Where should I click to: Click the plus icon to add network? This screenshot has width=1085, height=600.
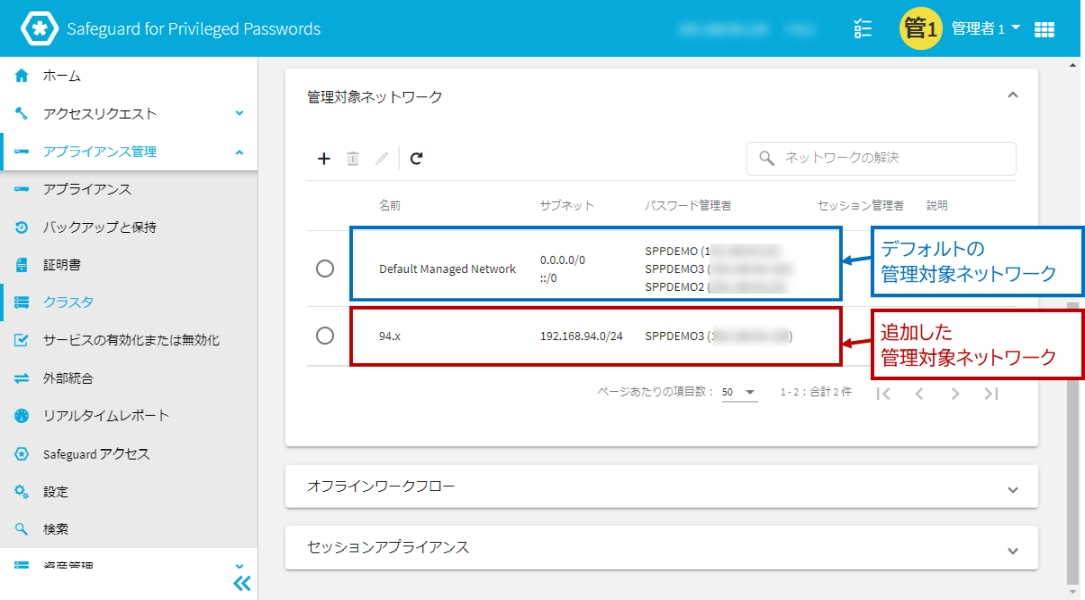[x=324, y=158]
